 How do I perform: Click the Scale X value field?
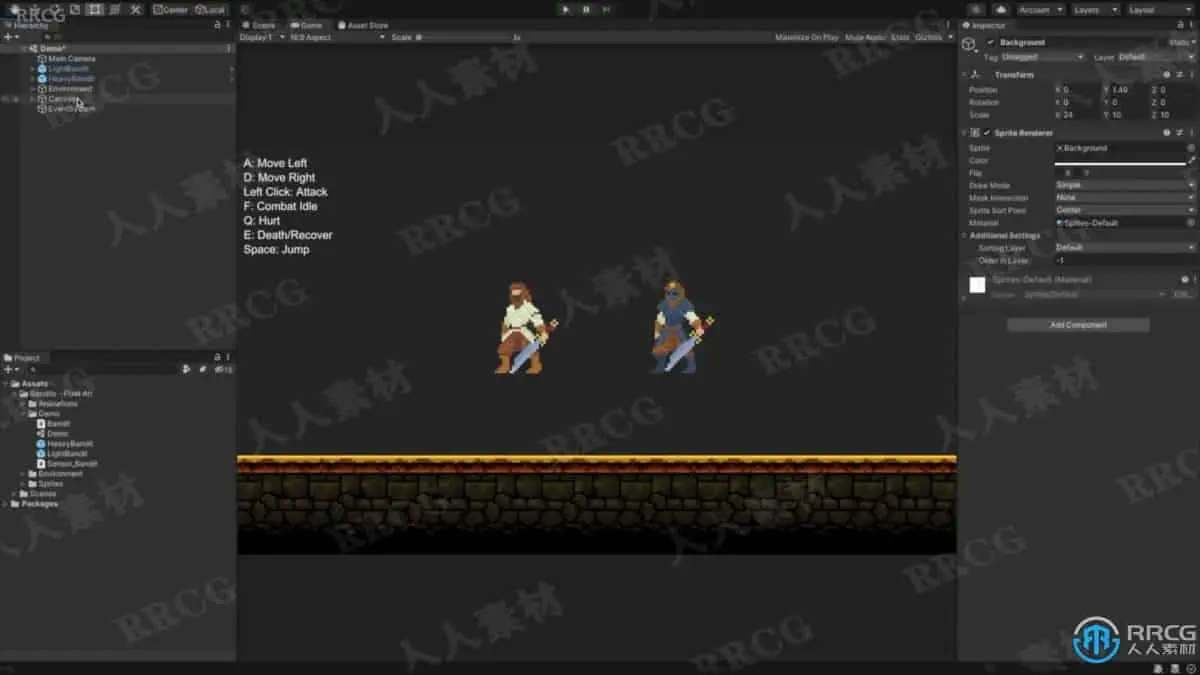(x=1080, y=115)
